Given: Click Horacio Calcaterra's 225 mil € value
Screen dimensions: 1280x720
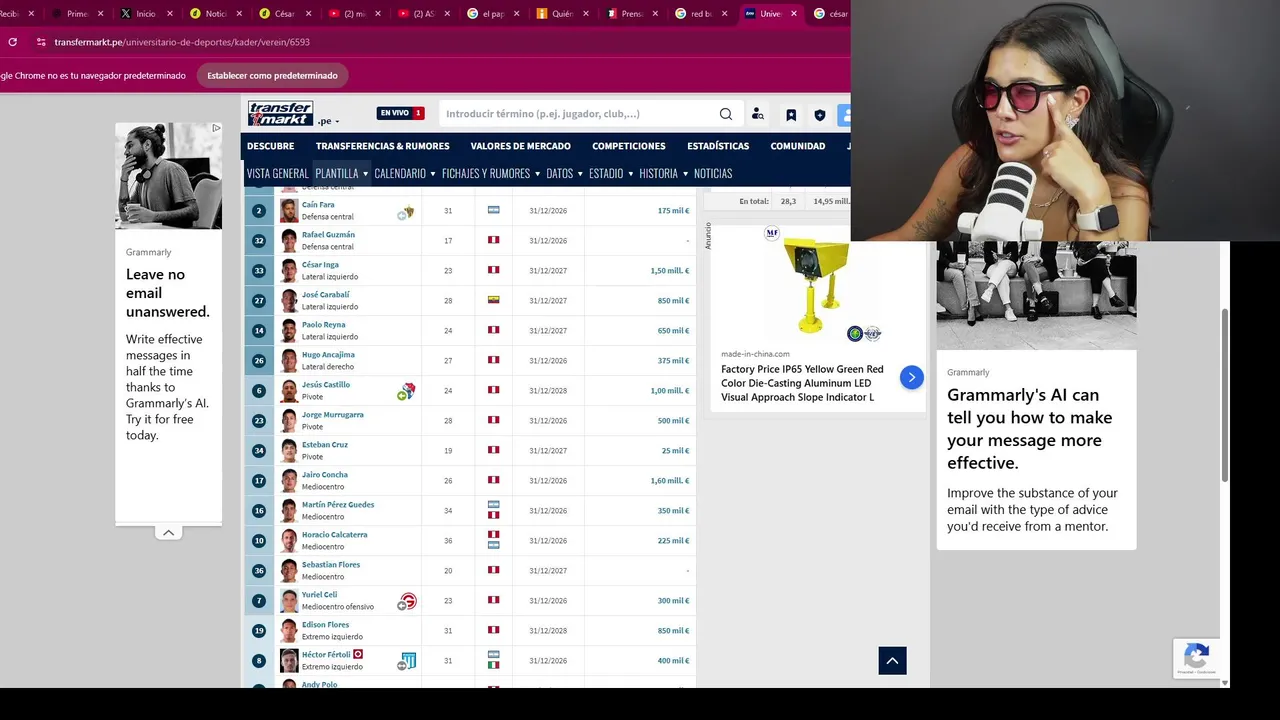Looking at the screenshot, I should (x=673, y=541).
